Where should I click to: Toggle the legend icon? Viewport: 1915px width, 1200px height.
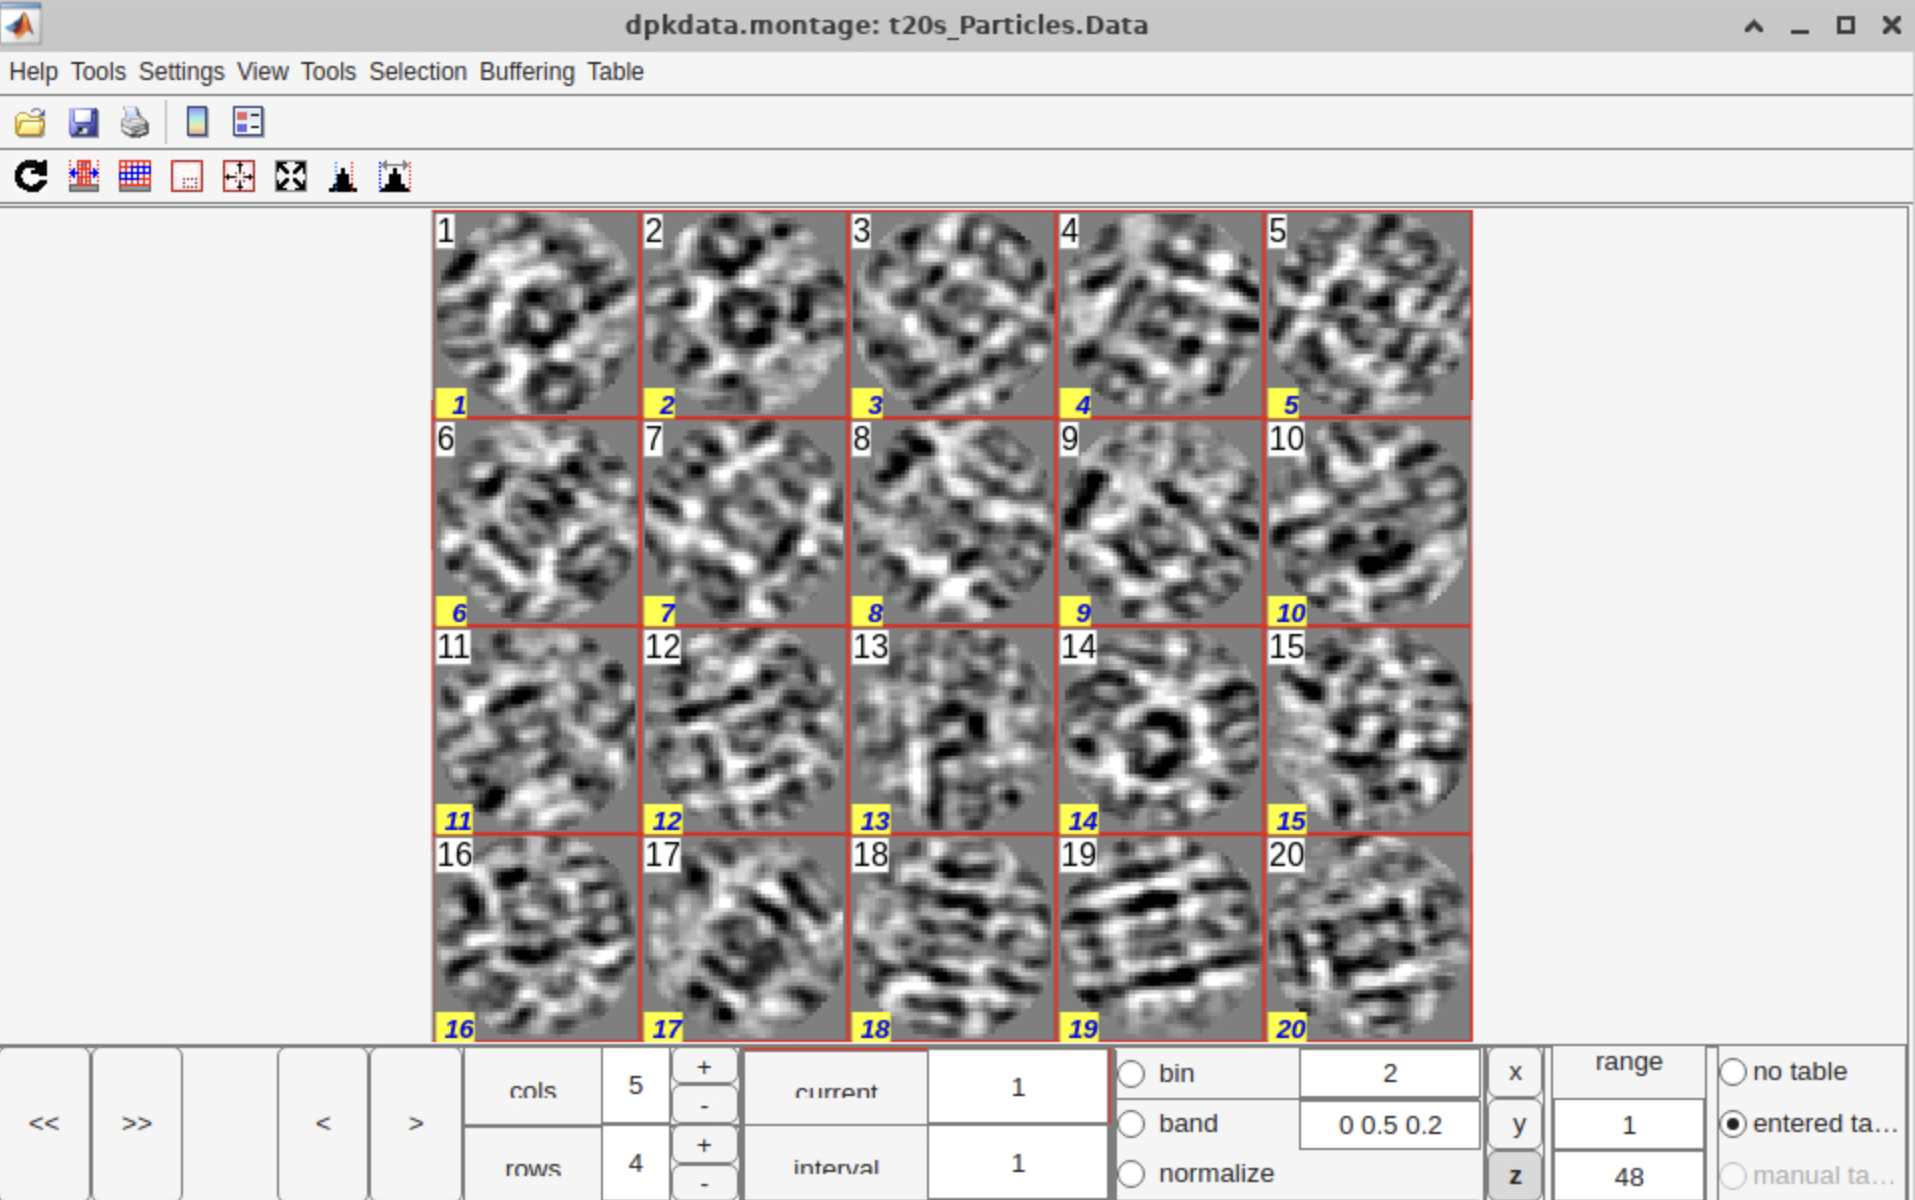[248, 122]
